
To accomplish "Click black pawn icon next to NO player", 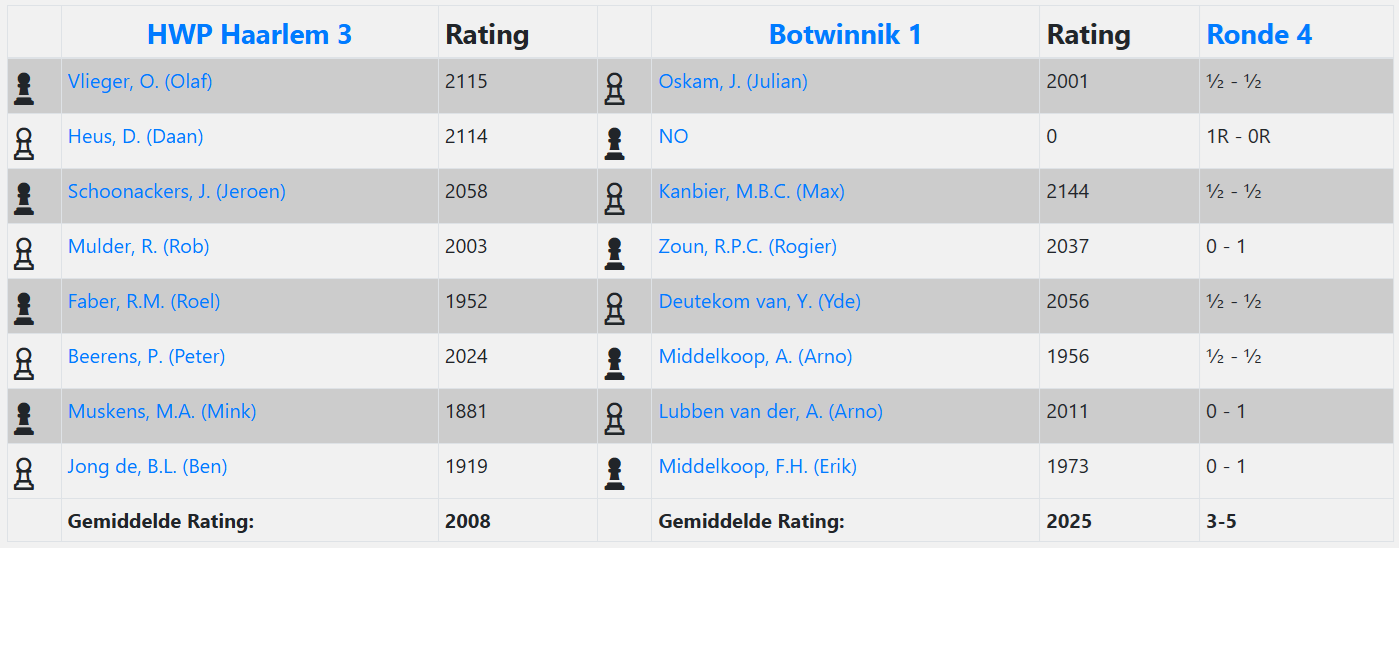I will [614, 144].
